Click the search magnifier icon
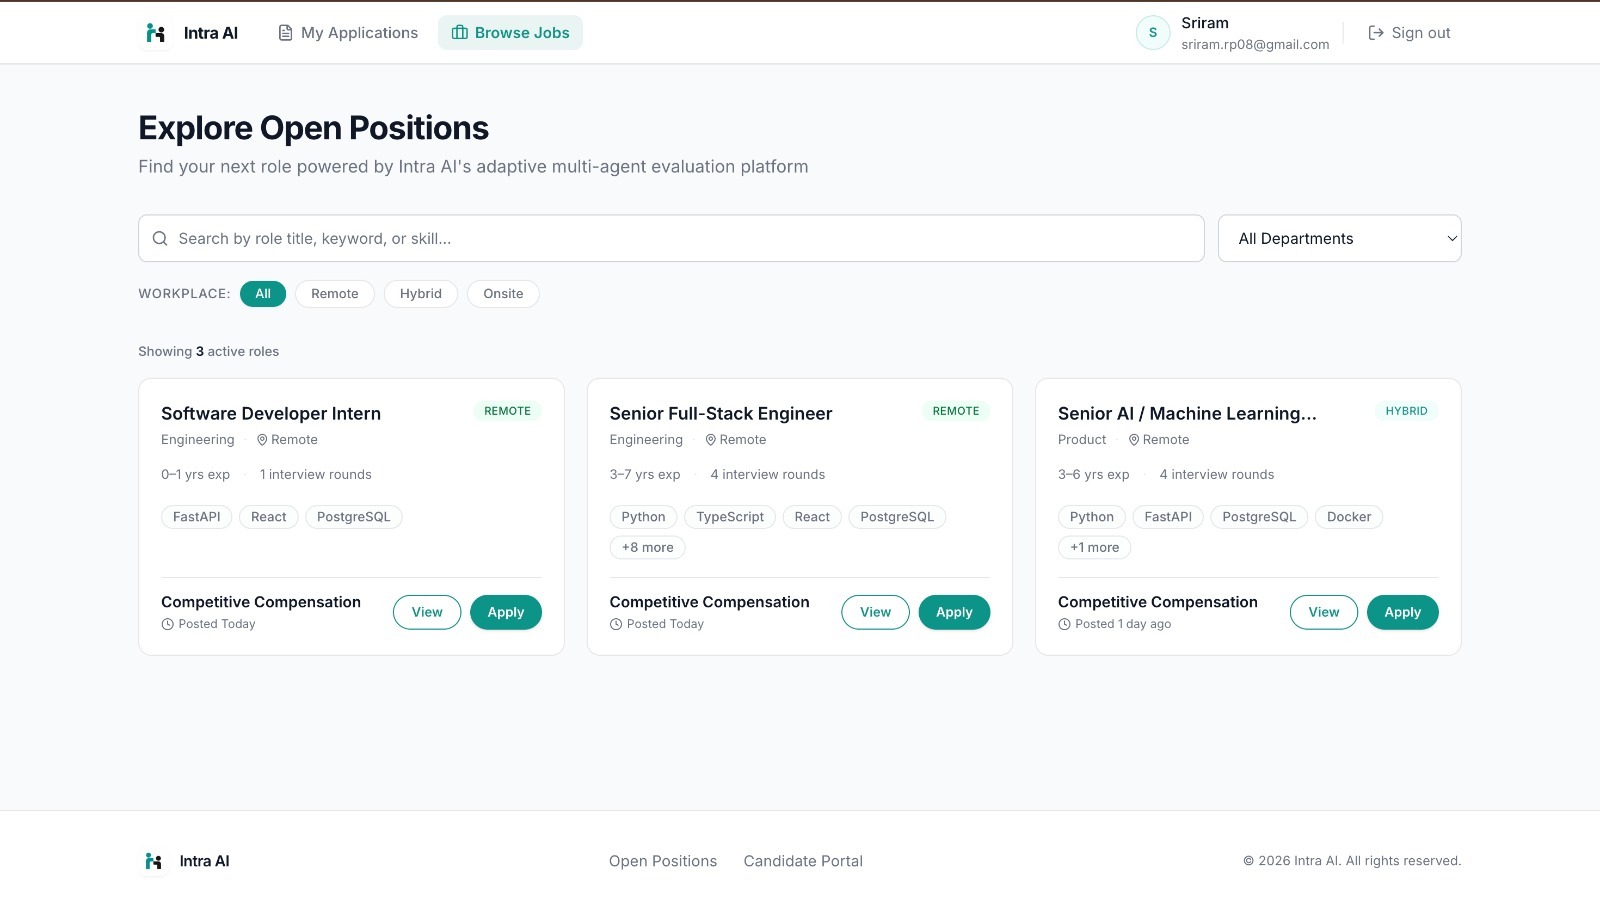This screenshot has height=911, width=1600. coord(160,239)
